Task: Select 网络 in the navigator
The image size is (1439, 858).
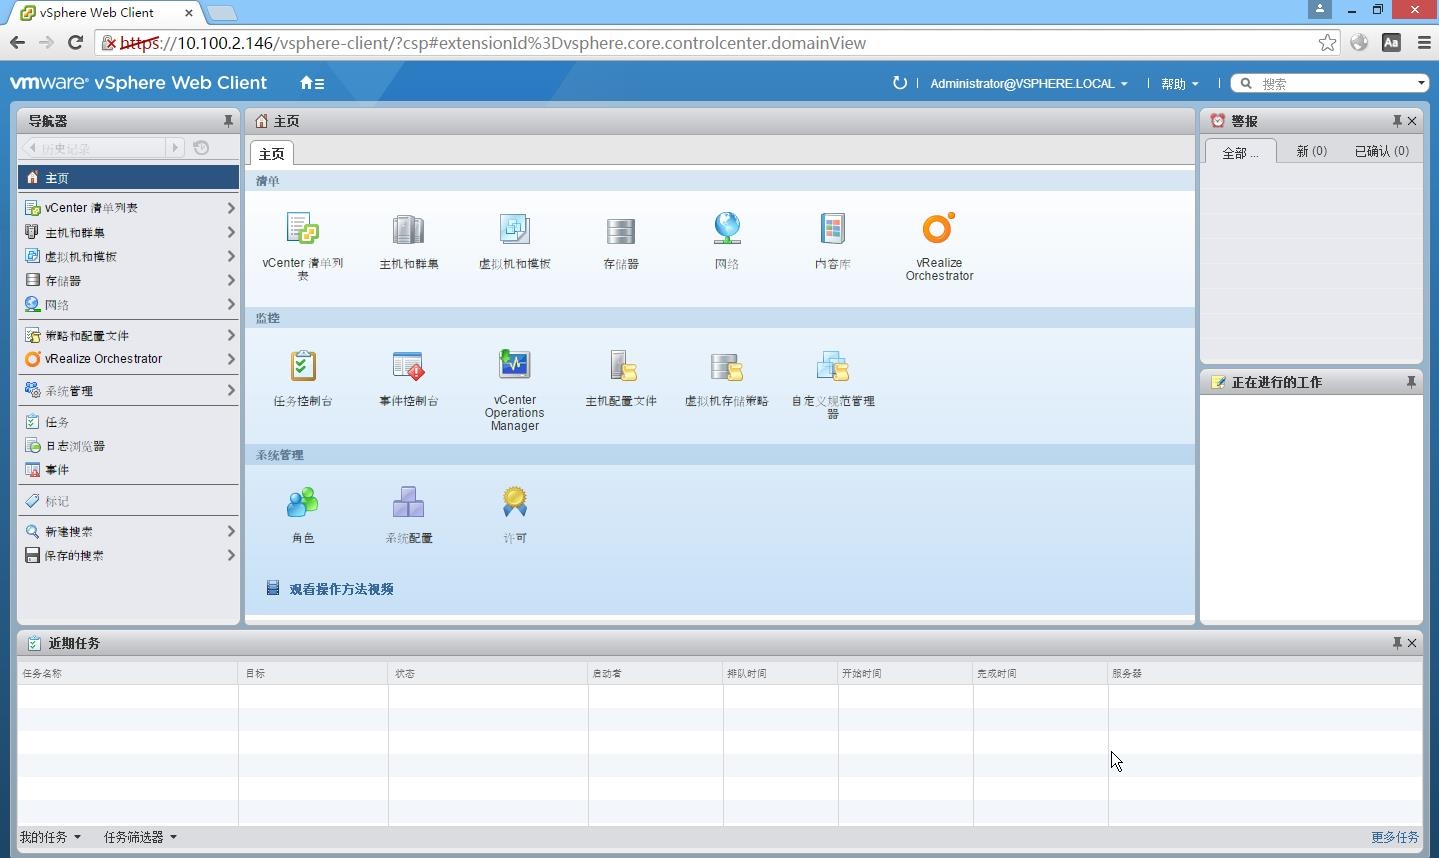Action: tap(128, 304)
